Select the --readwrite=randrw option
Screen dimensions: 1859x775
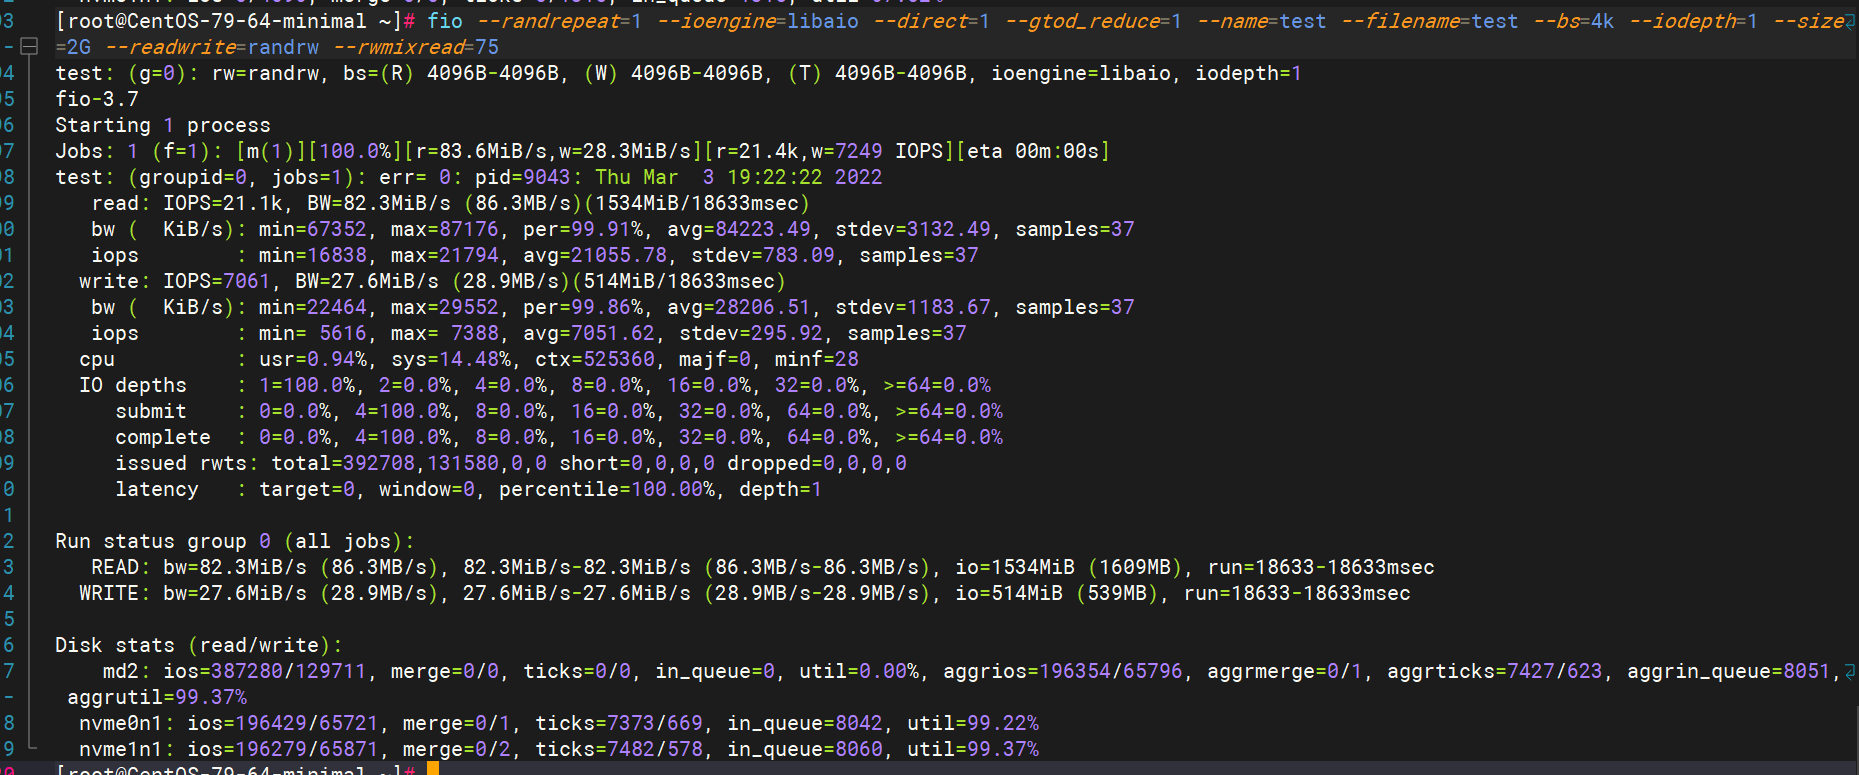point(212,47)
